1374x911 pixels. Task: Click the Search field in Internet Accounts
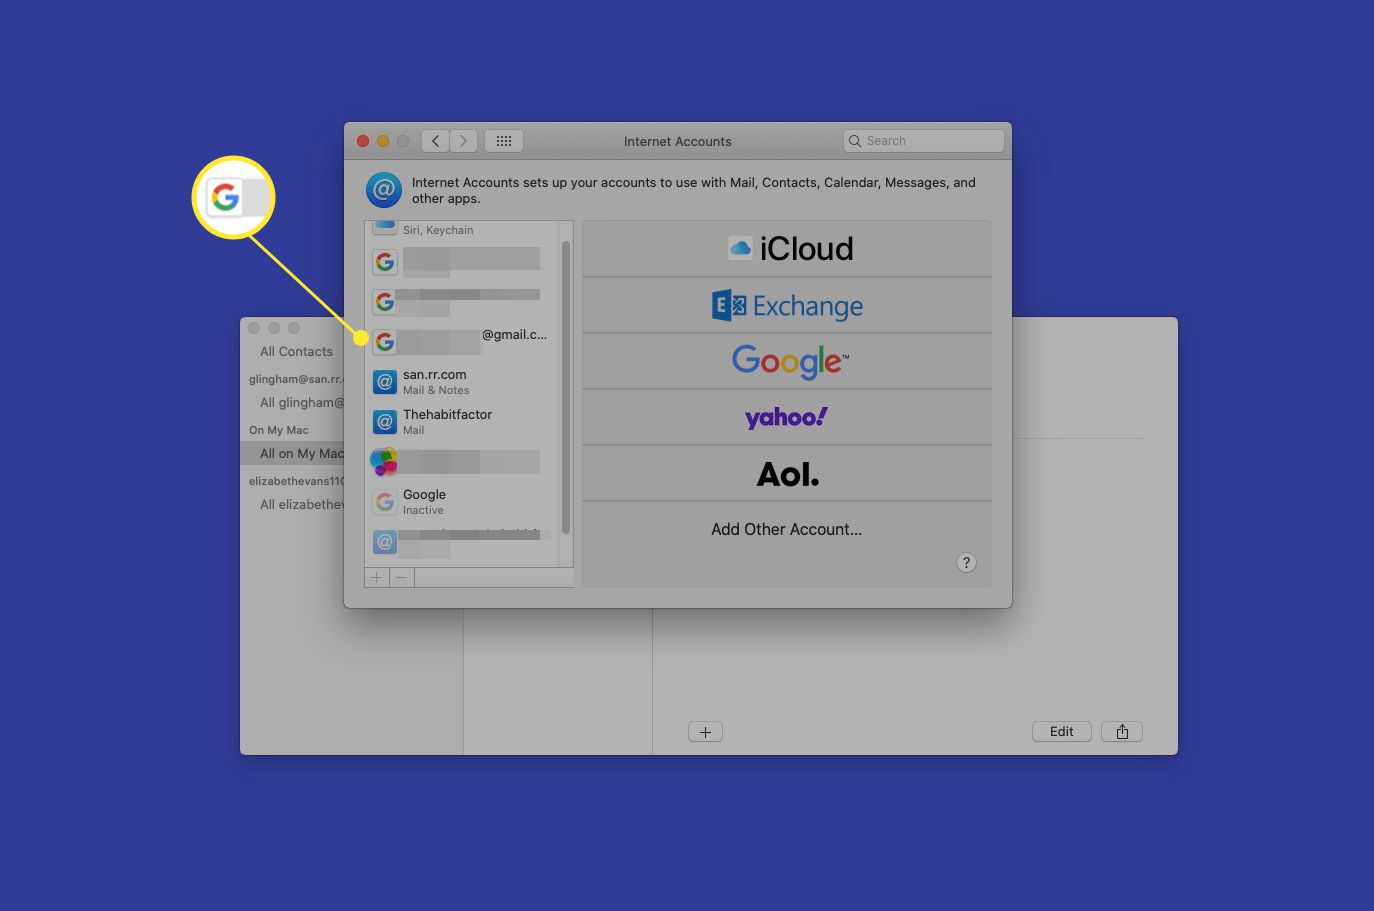pos(923,141)
